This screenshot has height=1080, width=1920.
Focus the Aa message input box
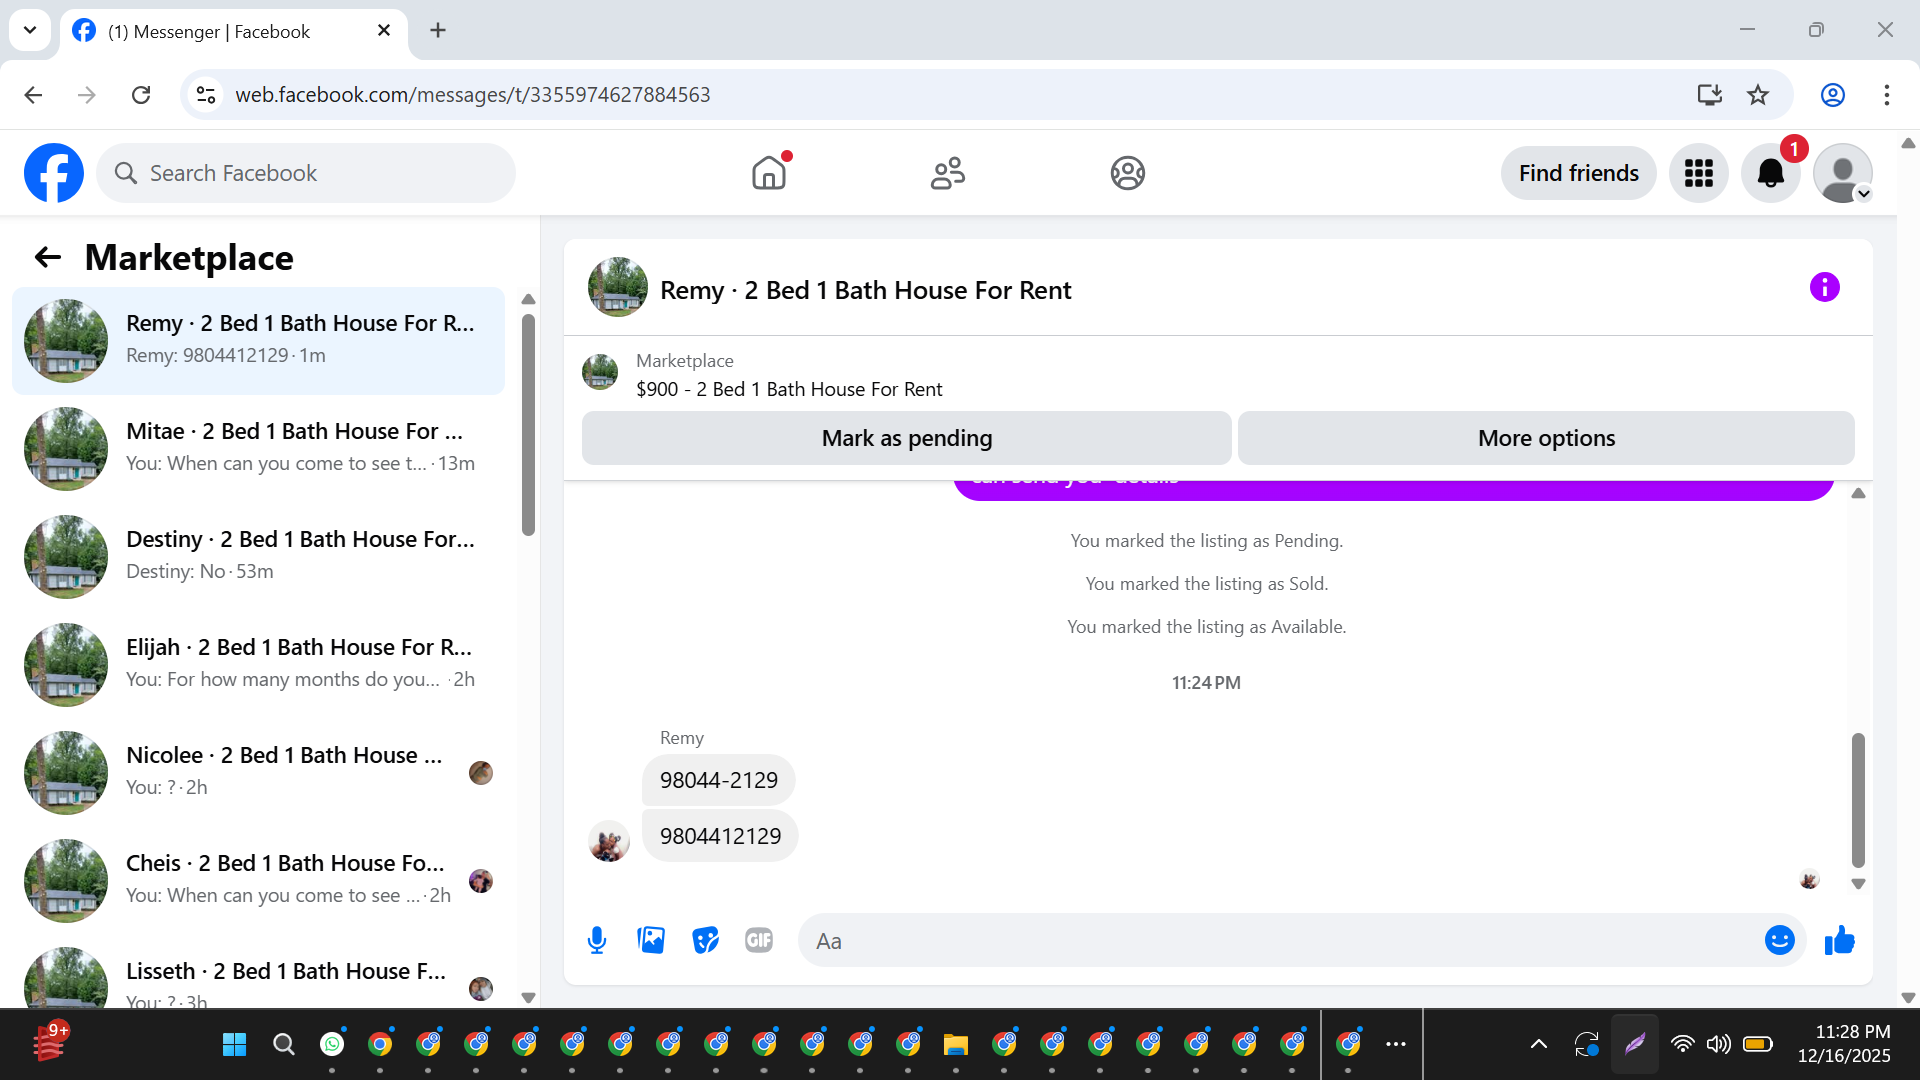pos(1280,941)
